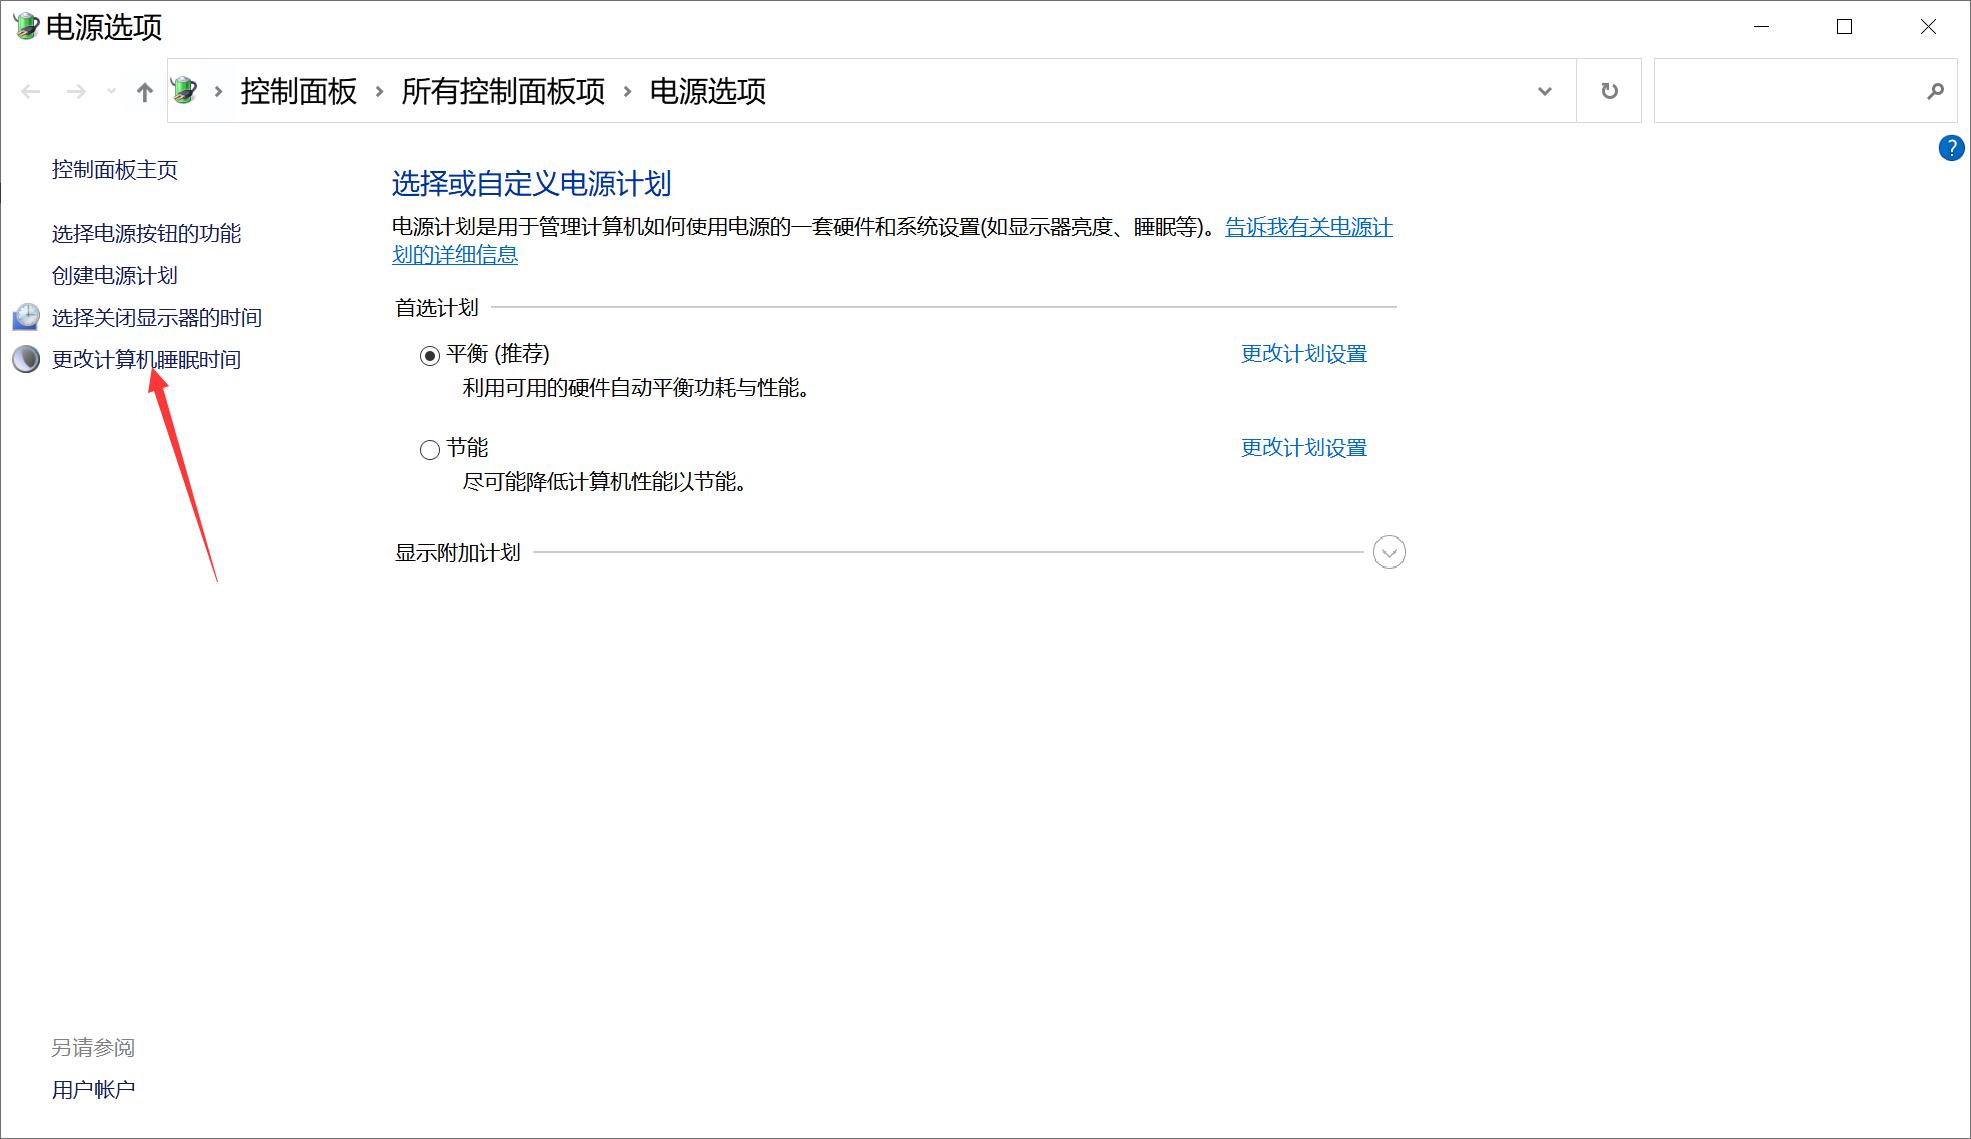The height and width of the screenshot is (1139, 1971).
Task: Go to 控制面板主页
Action: coord(115,170)
